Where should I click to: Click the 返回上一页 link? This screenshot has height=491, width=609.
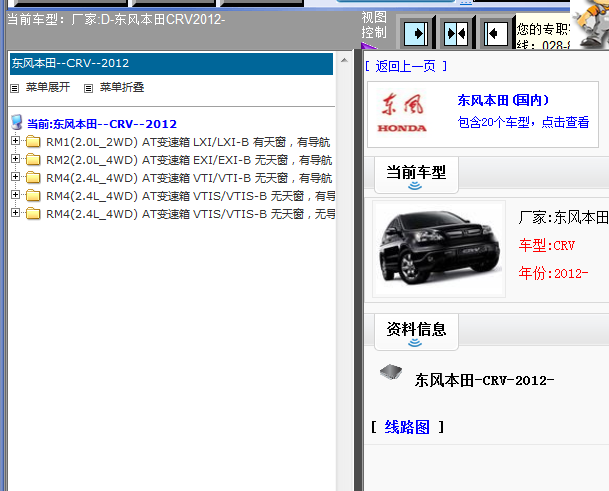point(406,66)
